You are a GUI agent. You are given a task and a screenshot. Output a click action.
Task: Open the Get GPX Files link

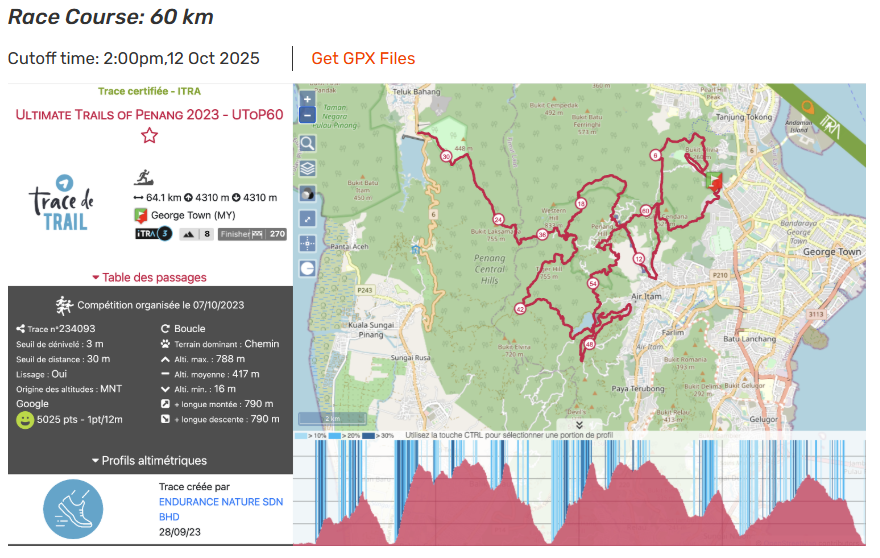(x=363, y=58)
